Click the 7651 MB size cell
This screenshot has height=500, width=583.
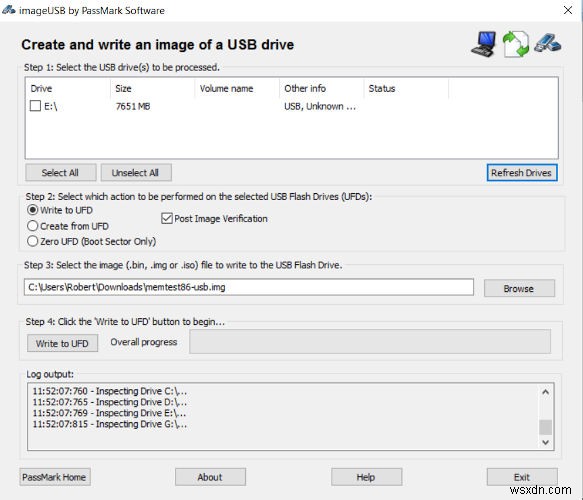tap(133, 106)
